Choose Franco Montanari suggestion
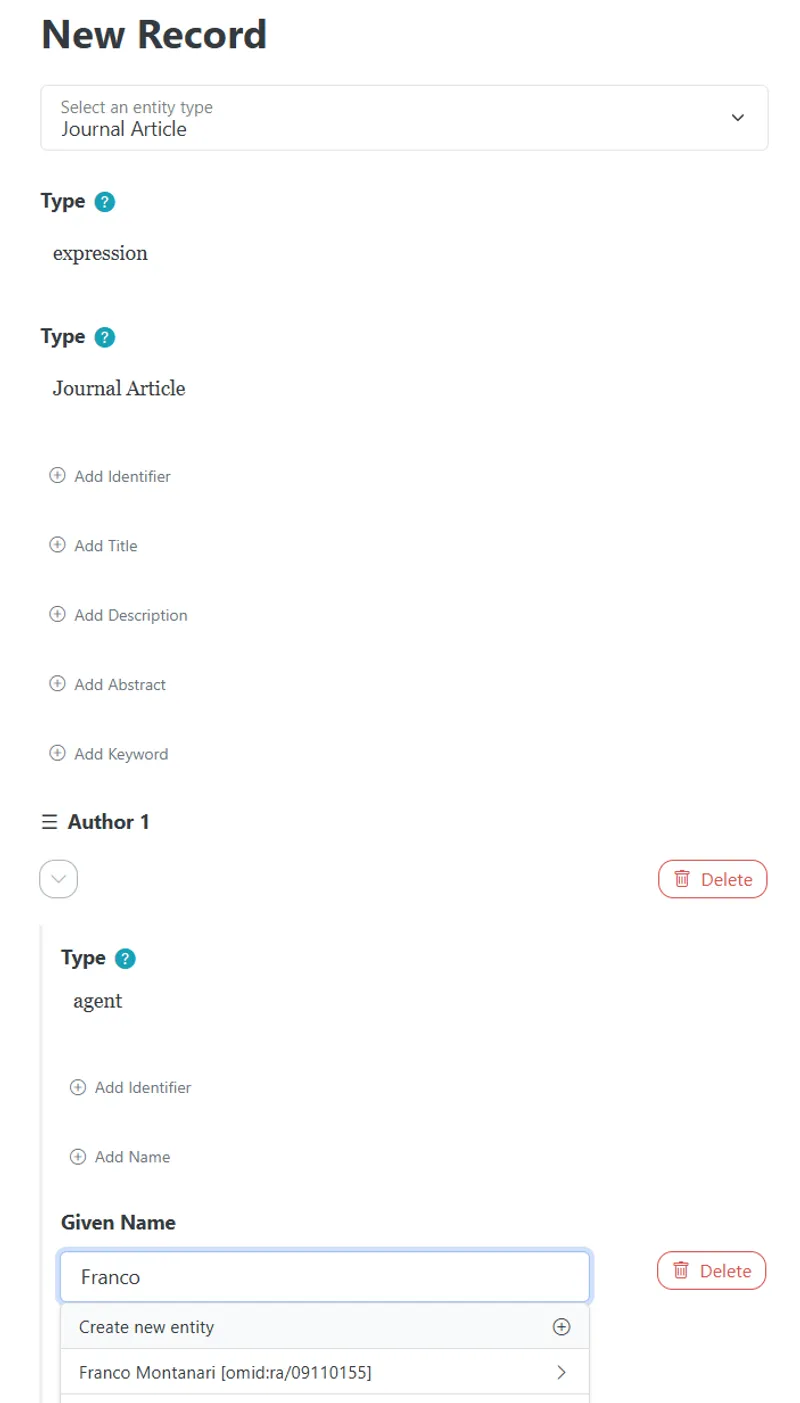Viewport: 800px width, 1403px height. [325, 1373]
